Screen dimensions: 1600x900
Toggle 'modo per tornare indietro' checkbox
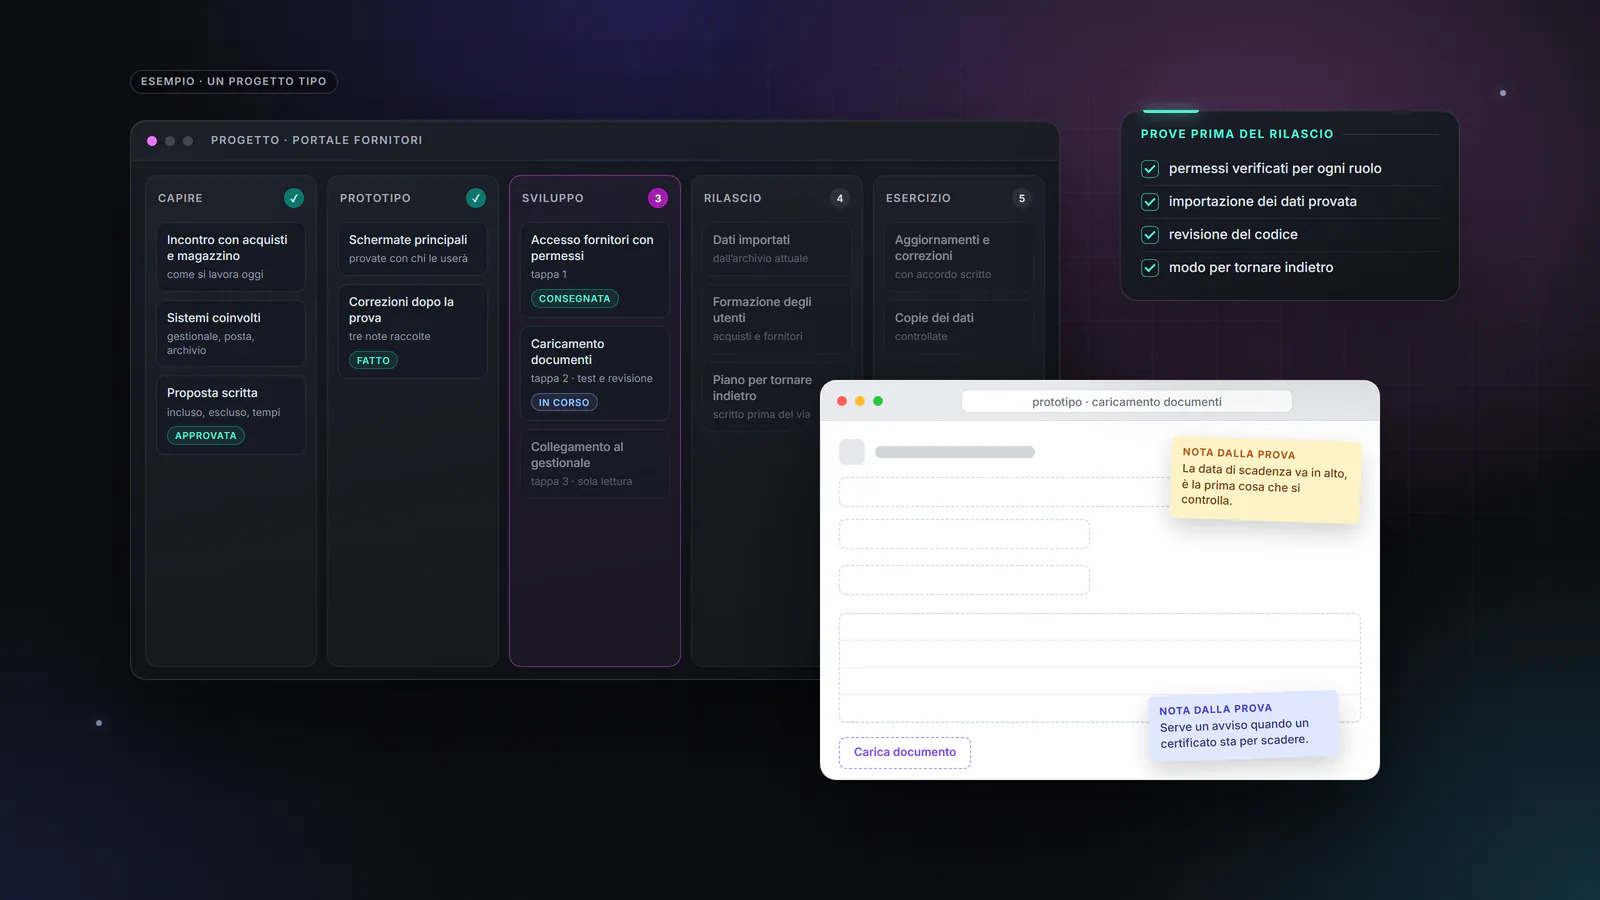[1150, 268]
